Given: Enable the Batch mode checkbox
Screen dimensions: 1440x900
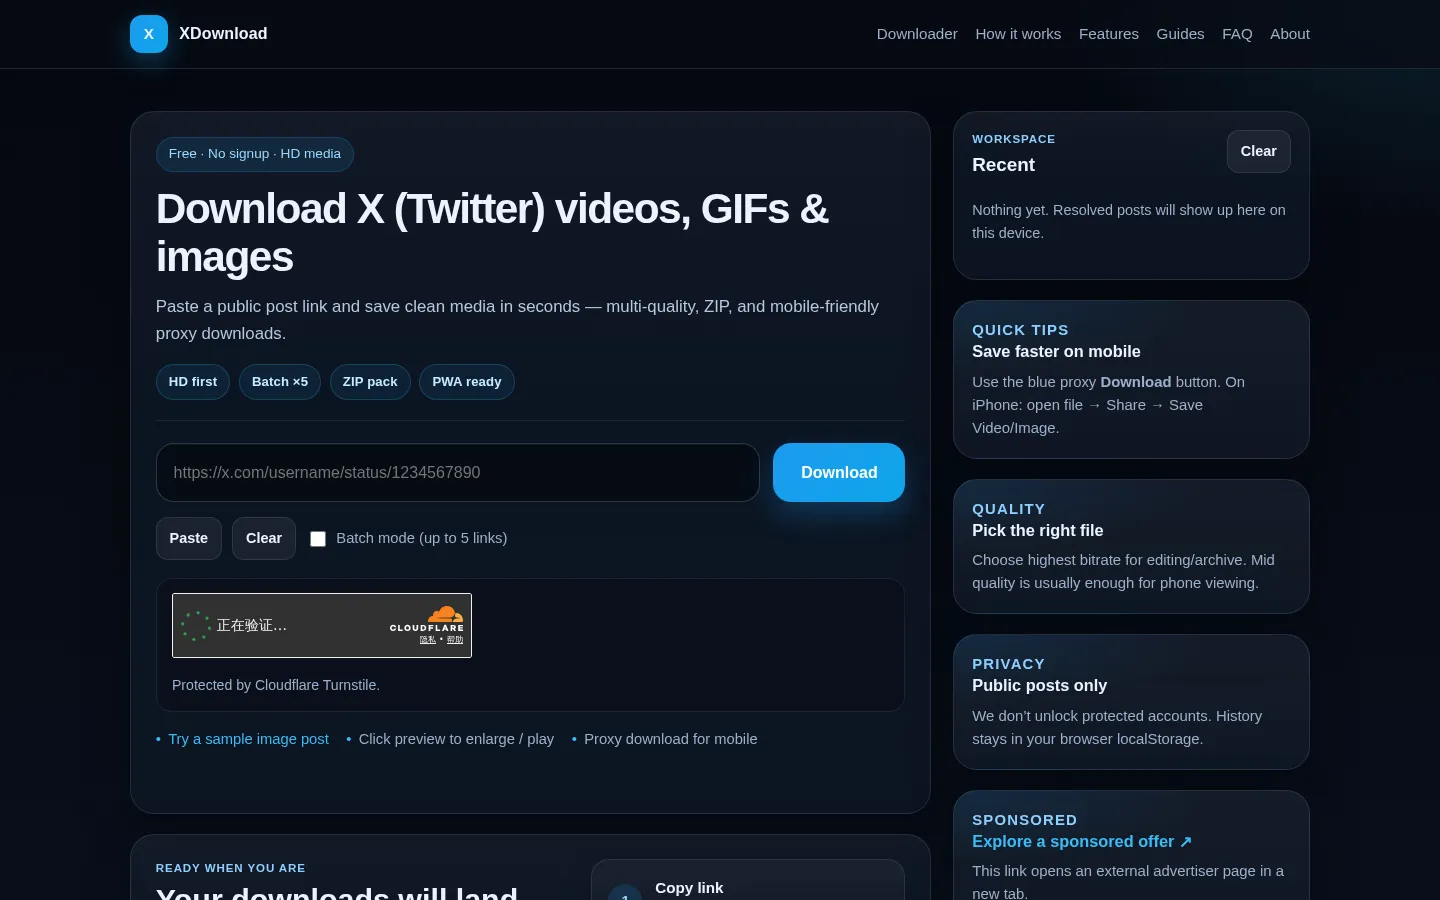Looking at the screenshot, I should point(318,539).
